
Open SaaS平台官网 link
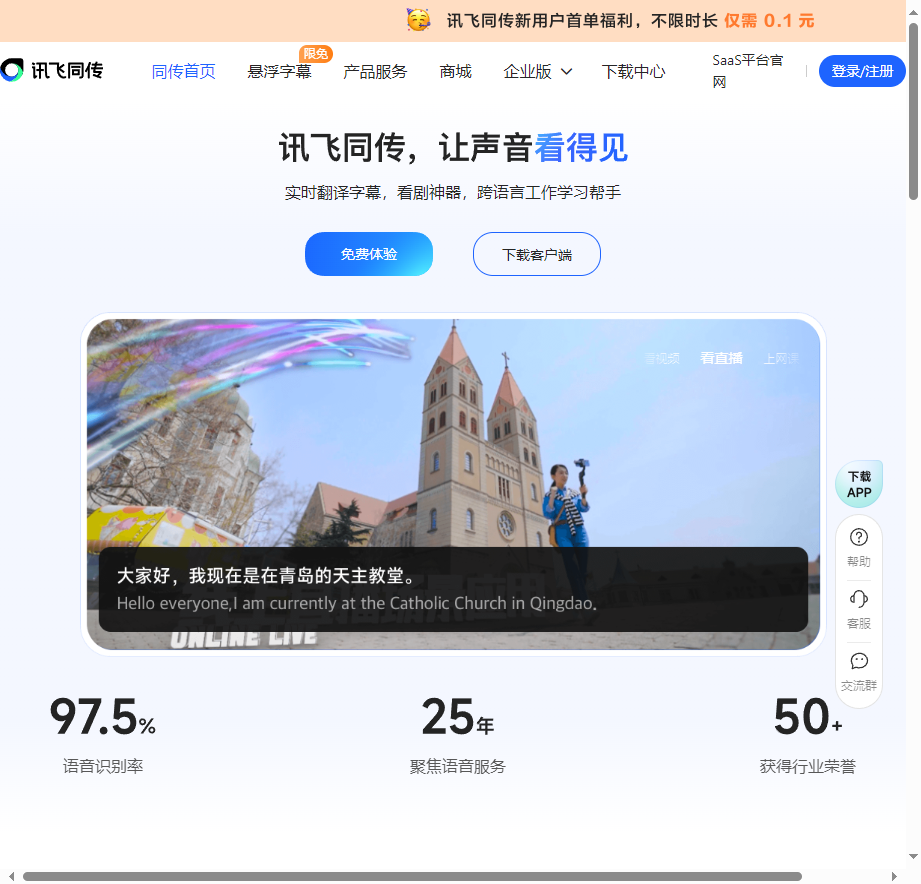747,70
